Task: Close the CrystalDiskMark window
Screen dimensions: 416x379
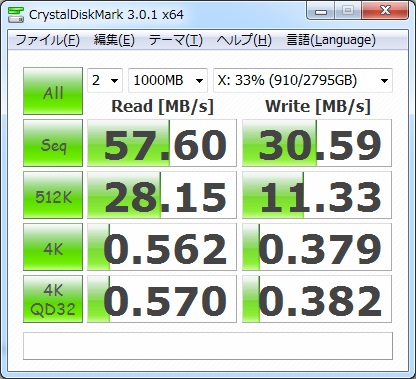Action: coord(385,11)
